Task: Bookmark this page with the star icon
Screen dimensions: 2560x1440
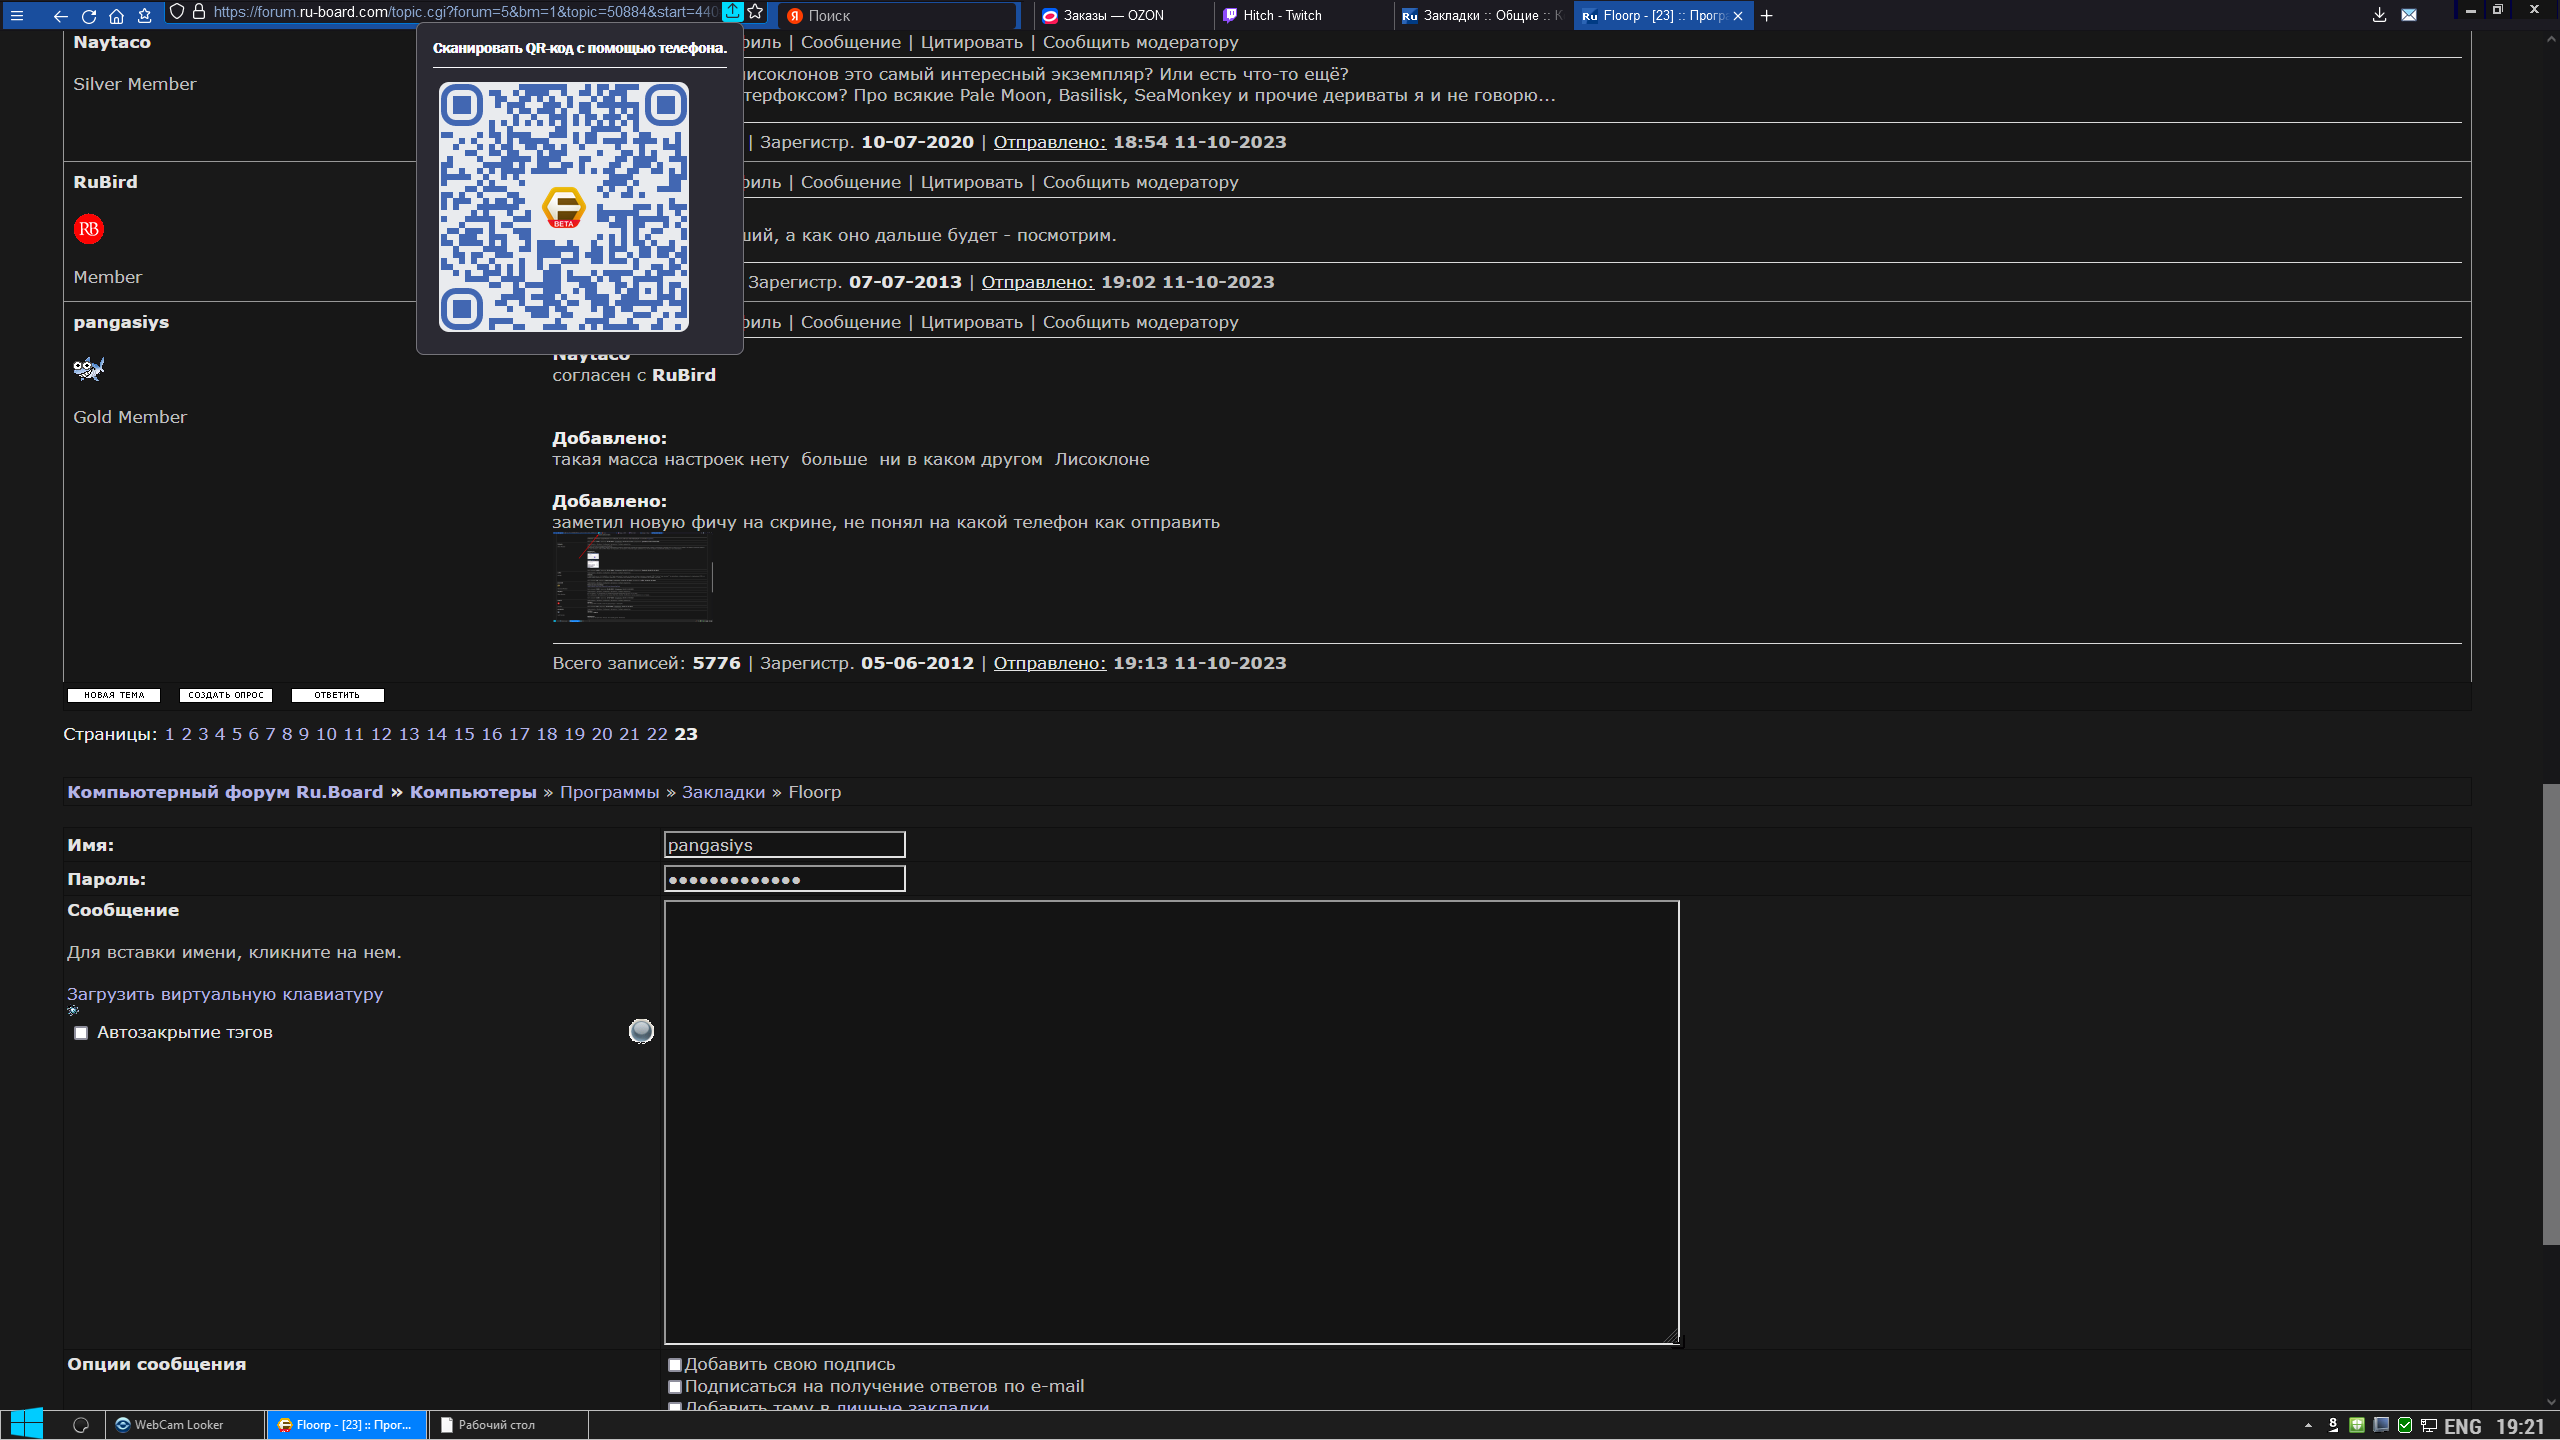Action: click(756, 12)
